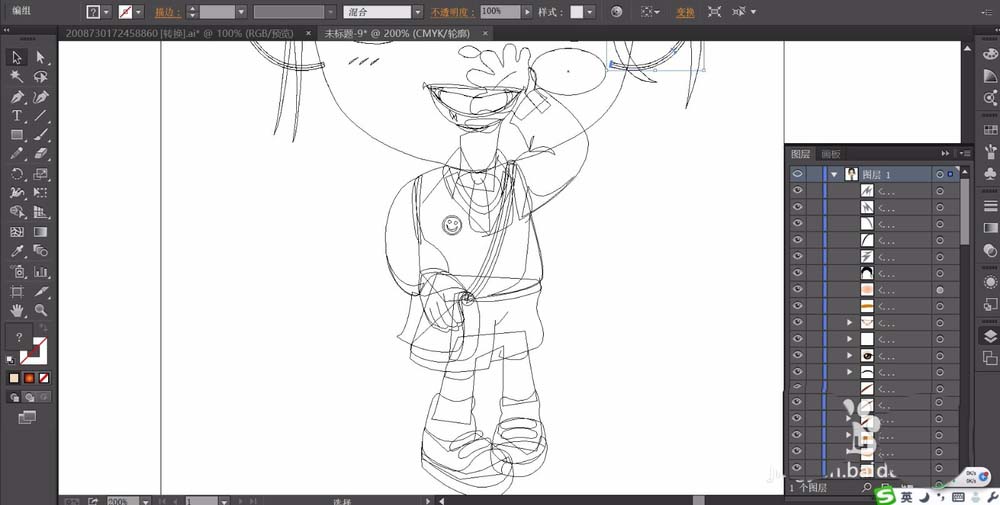This screenshot has height=505, width=1000.
Task: Click the 不透明度 opacity link
Action: point(453,12)
